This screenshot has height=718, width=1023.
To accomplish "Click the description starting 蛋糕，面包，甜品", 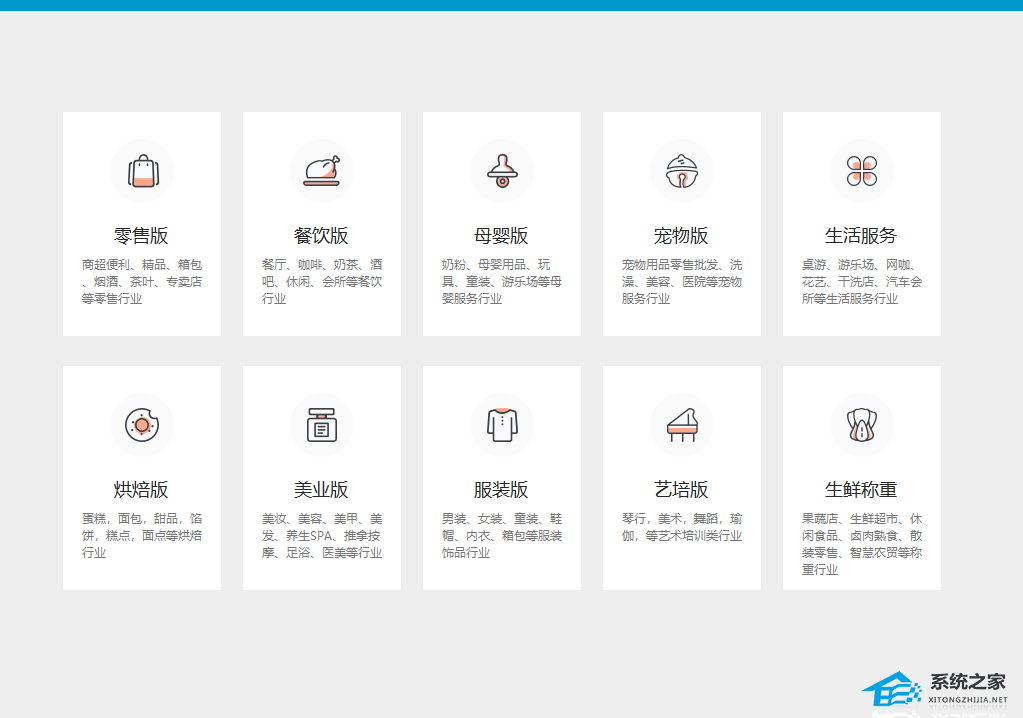I will (142, 535).
